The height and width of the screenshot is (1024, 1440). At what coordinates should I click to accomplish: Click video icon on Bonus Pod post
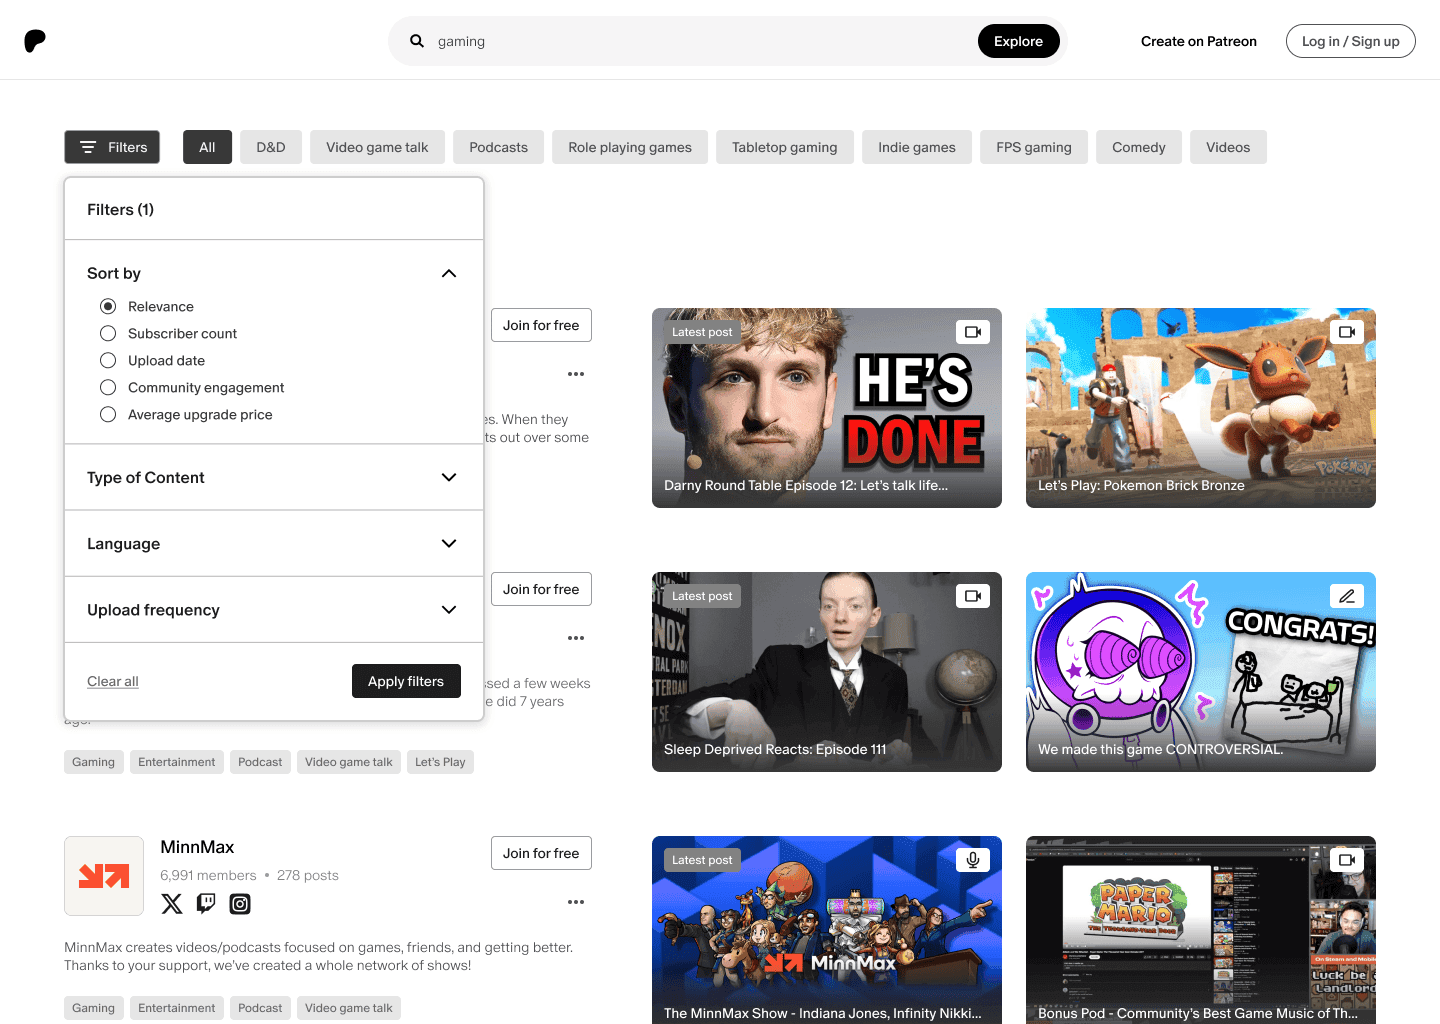1347,860
